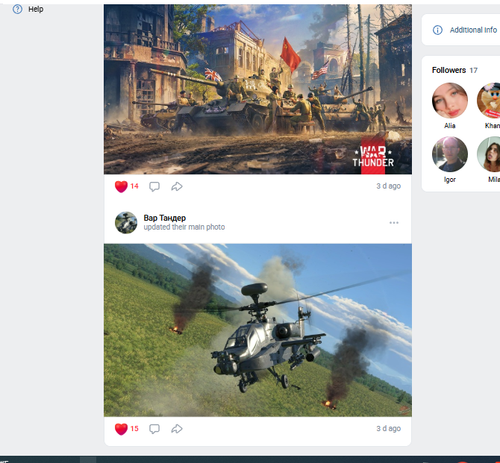Comment on the post with 14 likes
This screenshot has height=463, width=500.
pos(154,186)
